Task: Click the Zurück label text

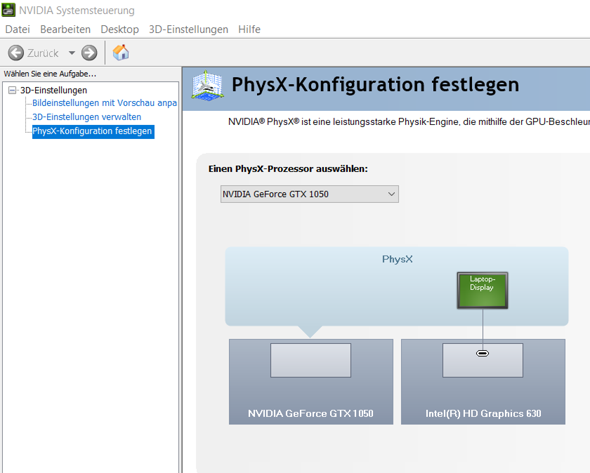Action: (x=43, y=53)
